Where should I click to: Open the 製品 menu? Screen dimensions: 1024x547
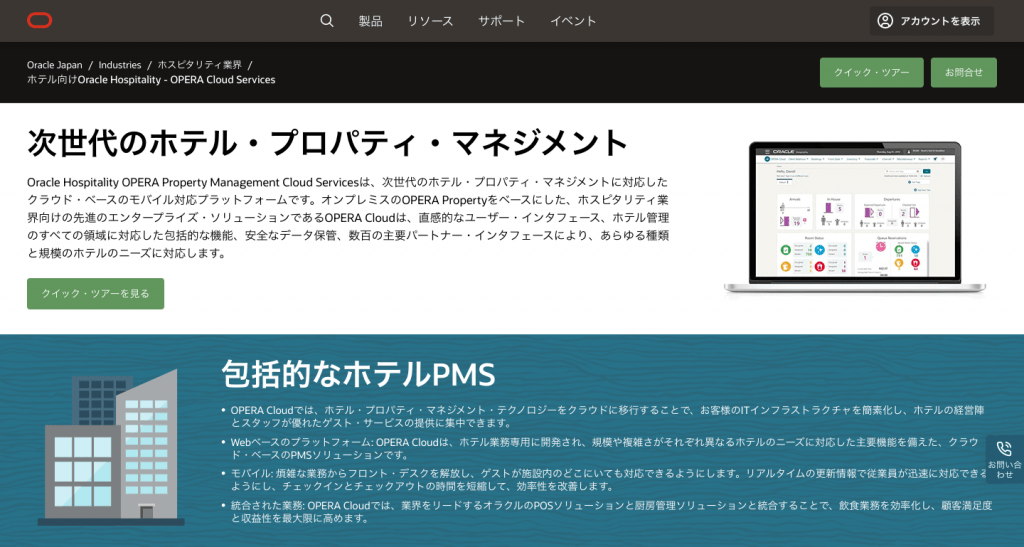pos(370,21)
